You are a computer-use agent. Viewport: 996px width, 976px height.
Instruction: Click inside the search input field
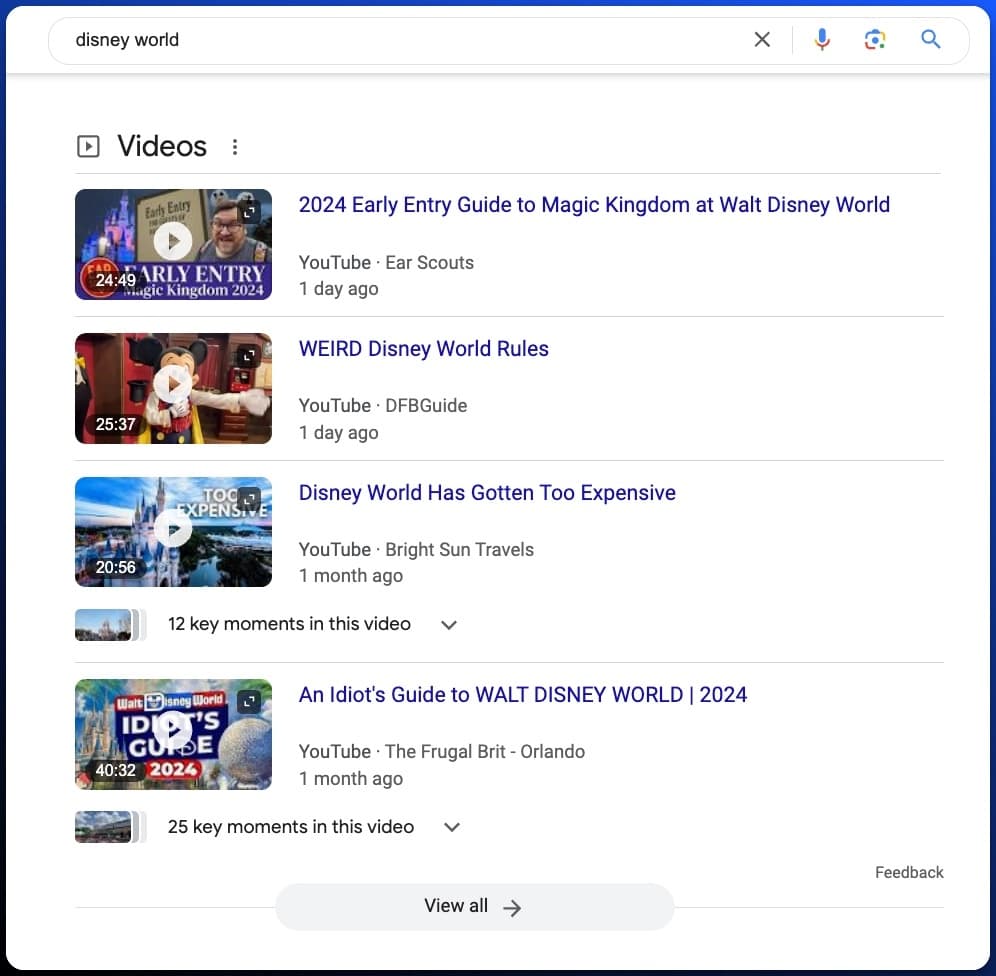(400, 39)
